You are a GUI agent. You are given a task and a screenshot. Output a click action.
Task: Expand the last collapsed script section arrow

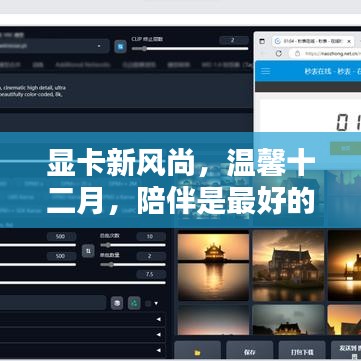click(159, 350)
